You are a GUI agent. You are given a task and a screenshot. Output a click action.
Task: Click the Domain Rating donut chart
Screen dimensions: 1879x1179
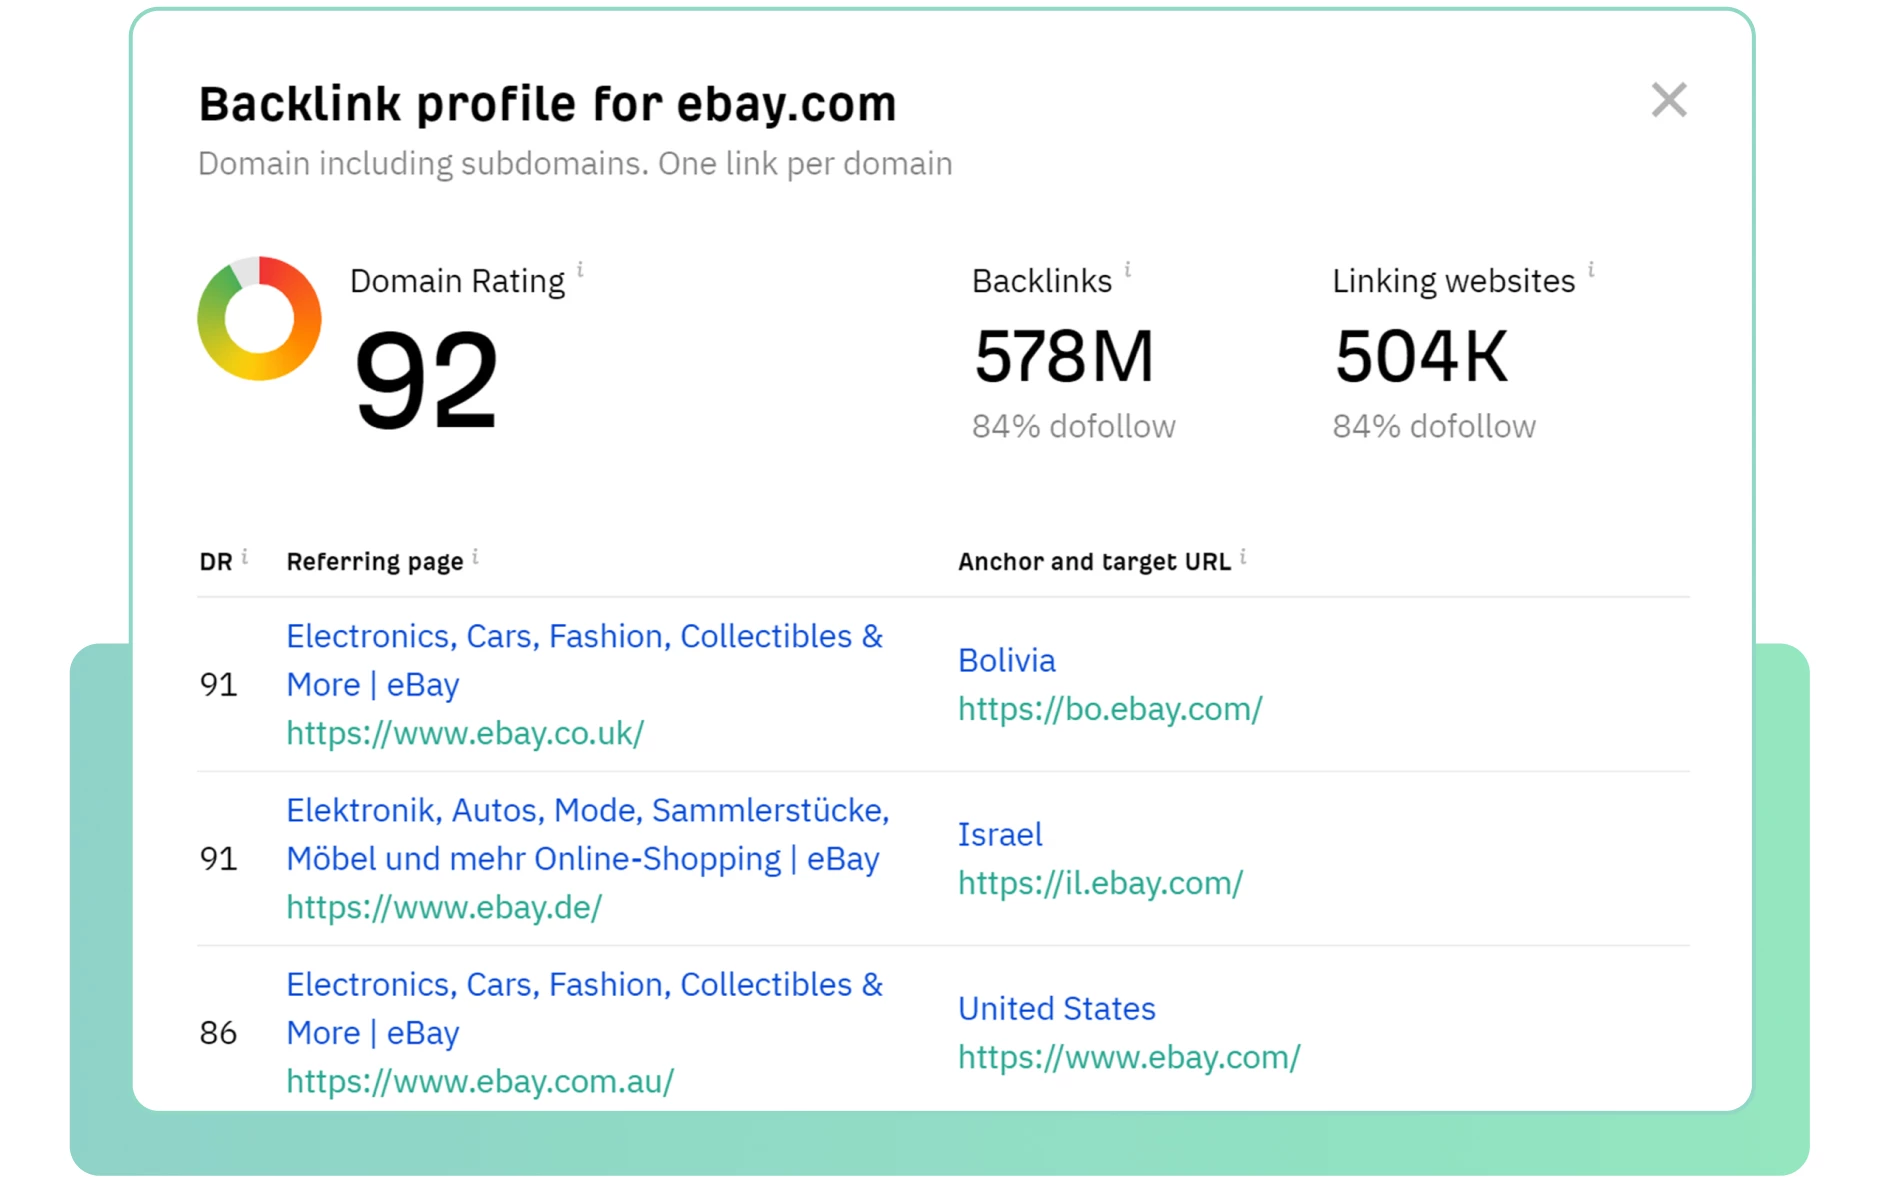point(259,318)
